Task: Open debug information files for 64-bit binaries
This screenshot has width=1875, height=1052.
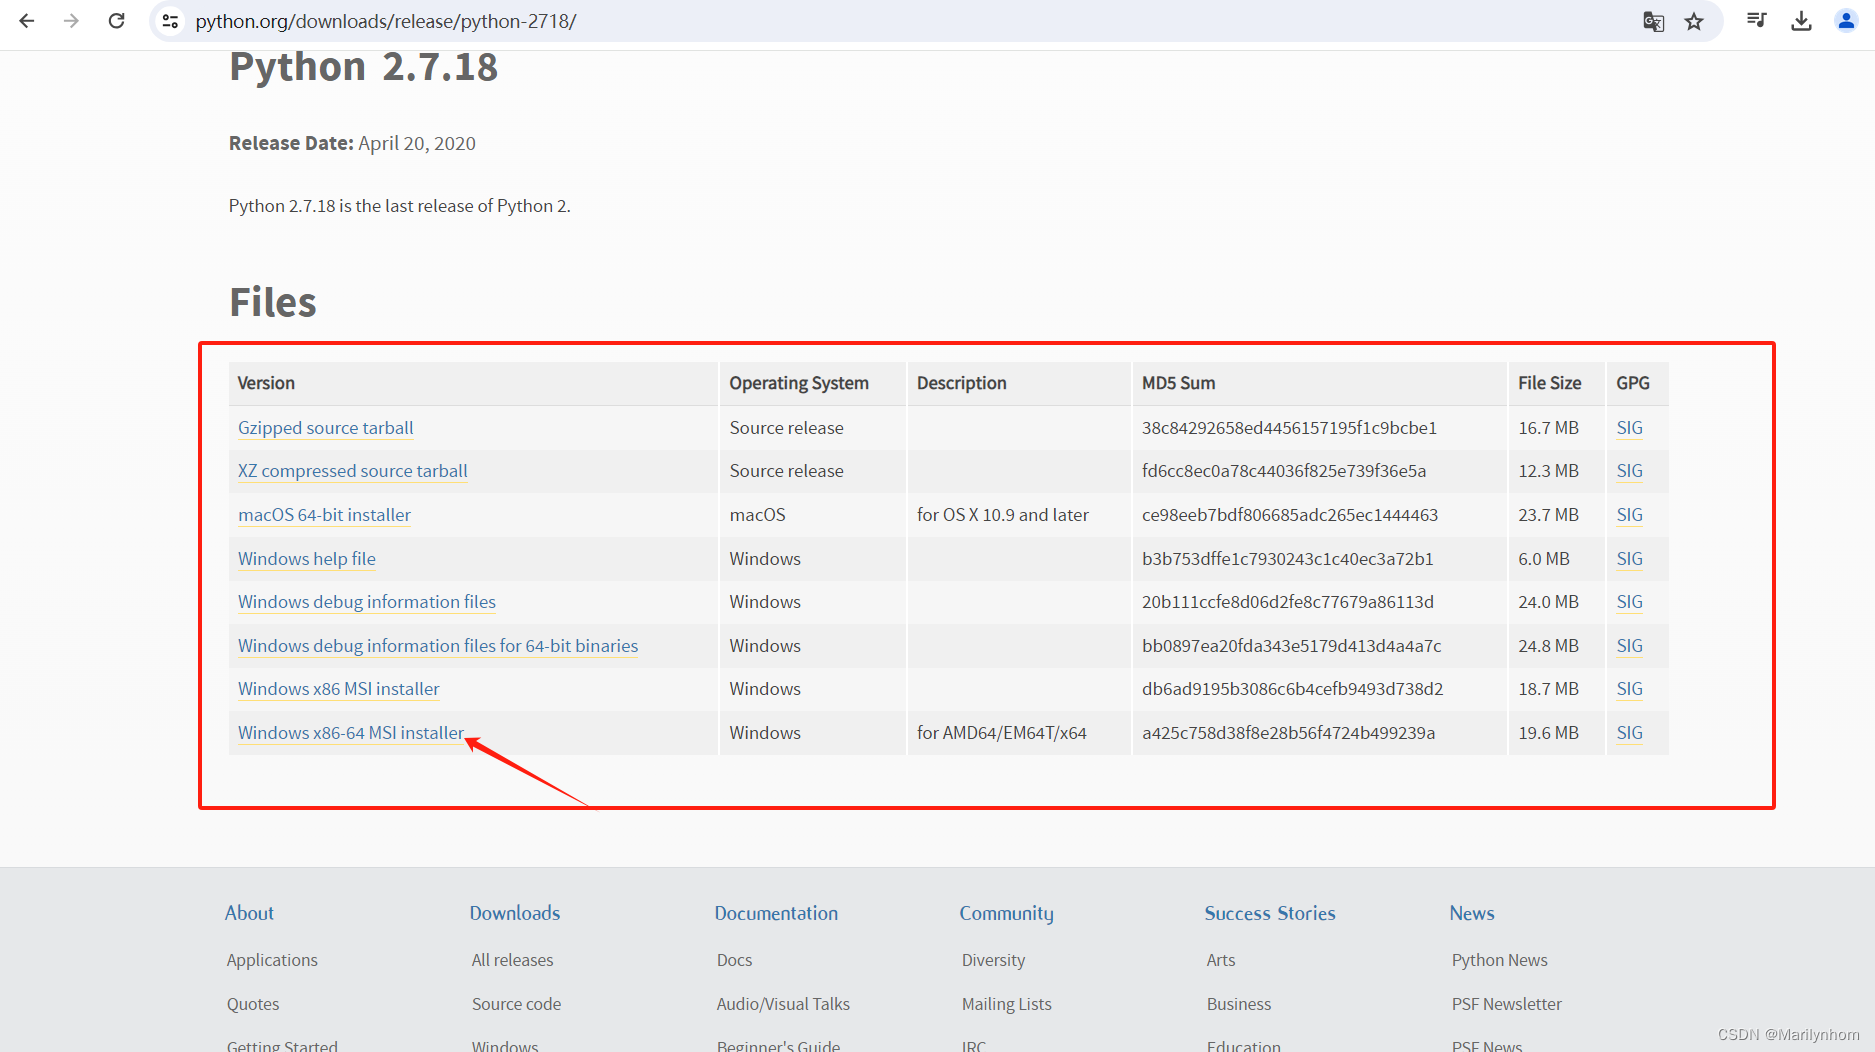Action: point(438,646)
